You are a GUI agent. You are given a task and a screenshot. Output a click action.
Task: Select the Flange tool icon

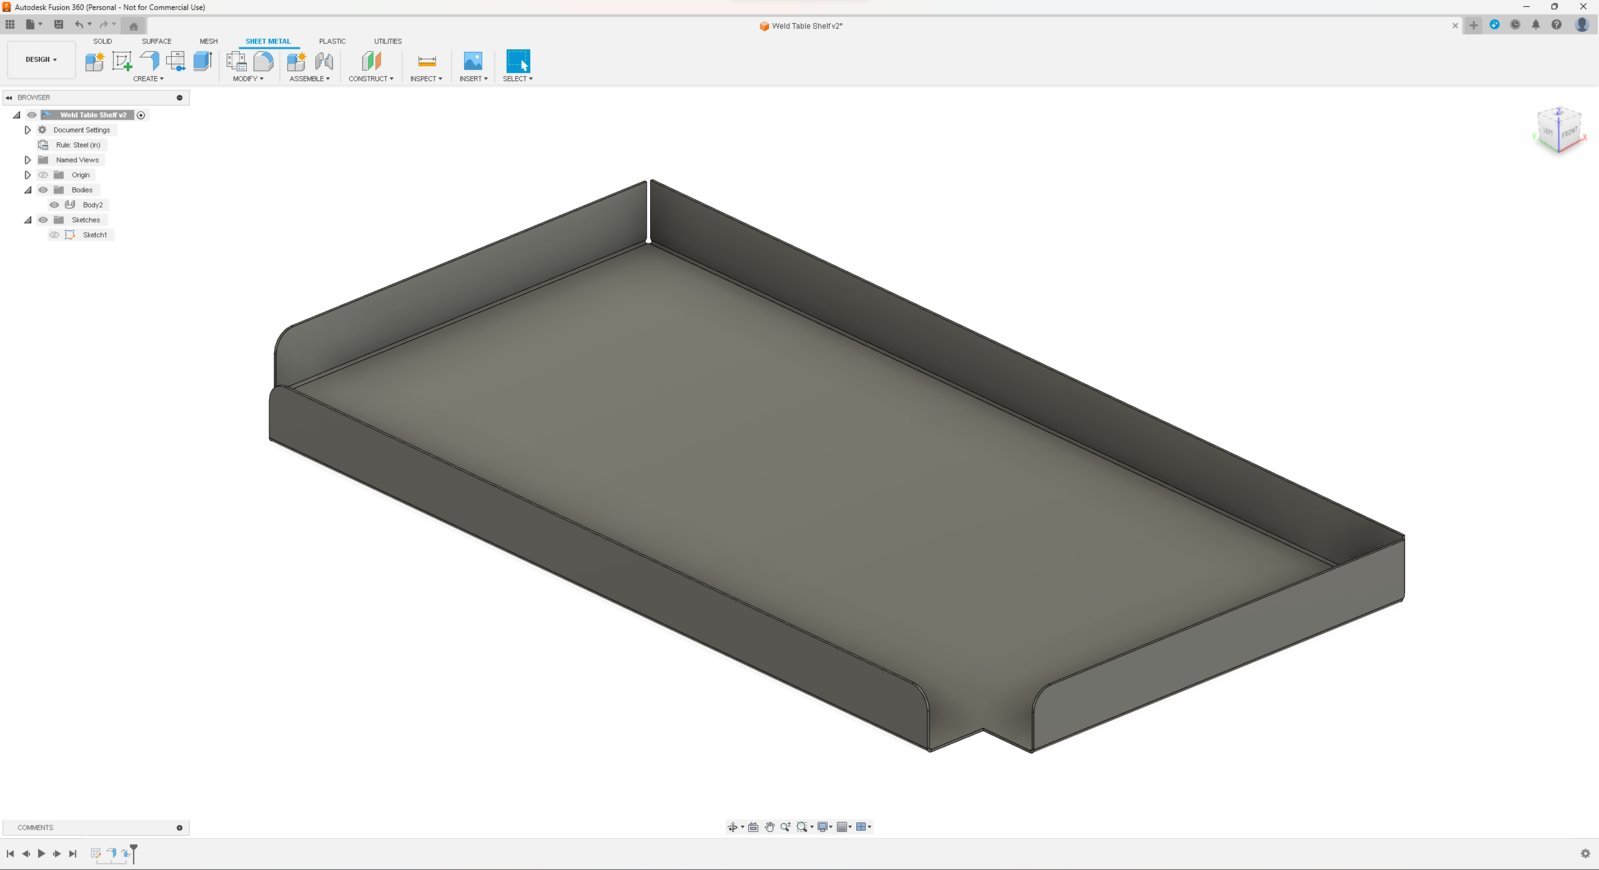(x=149, y=61)
